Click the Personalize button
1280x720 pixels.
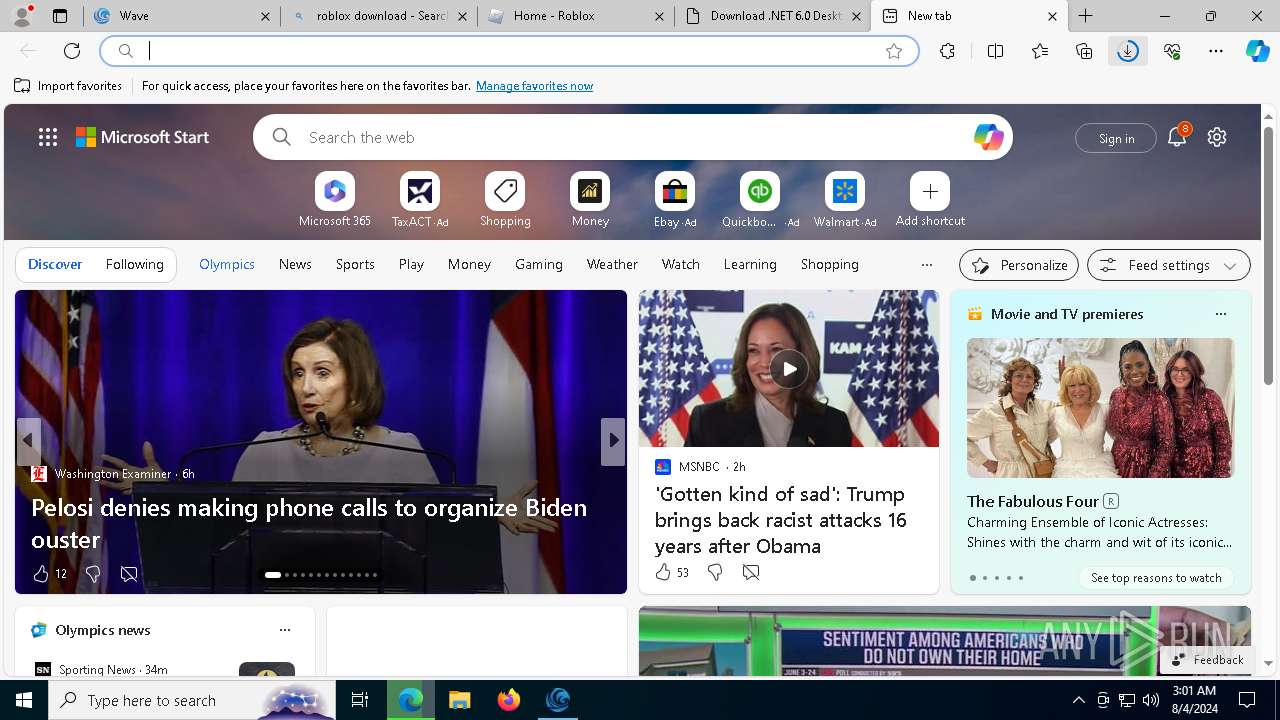point(1019,265)
